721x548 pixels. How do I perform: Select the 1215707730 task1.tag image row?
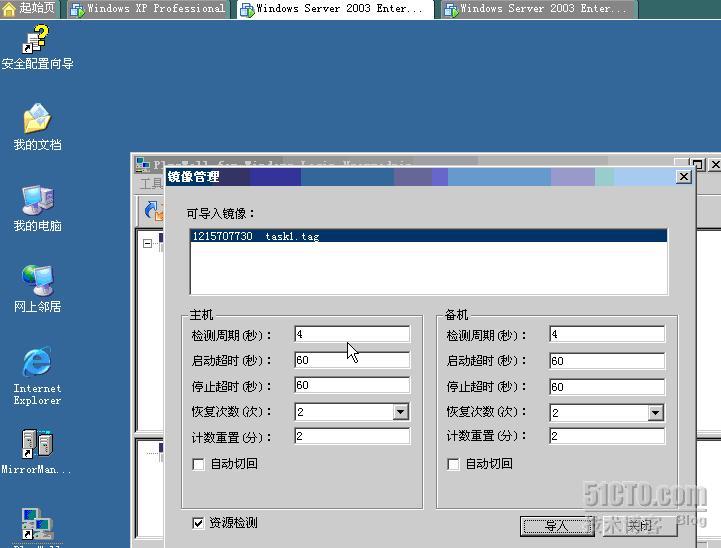[x=429, y=236]
